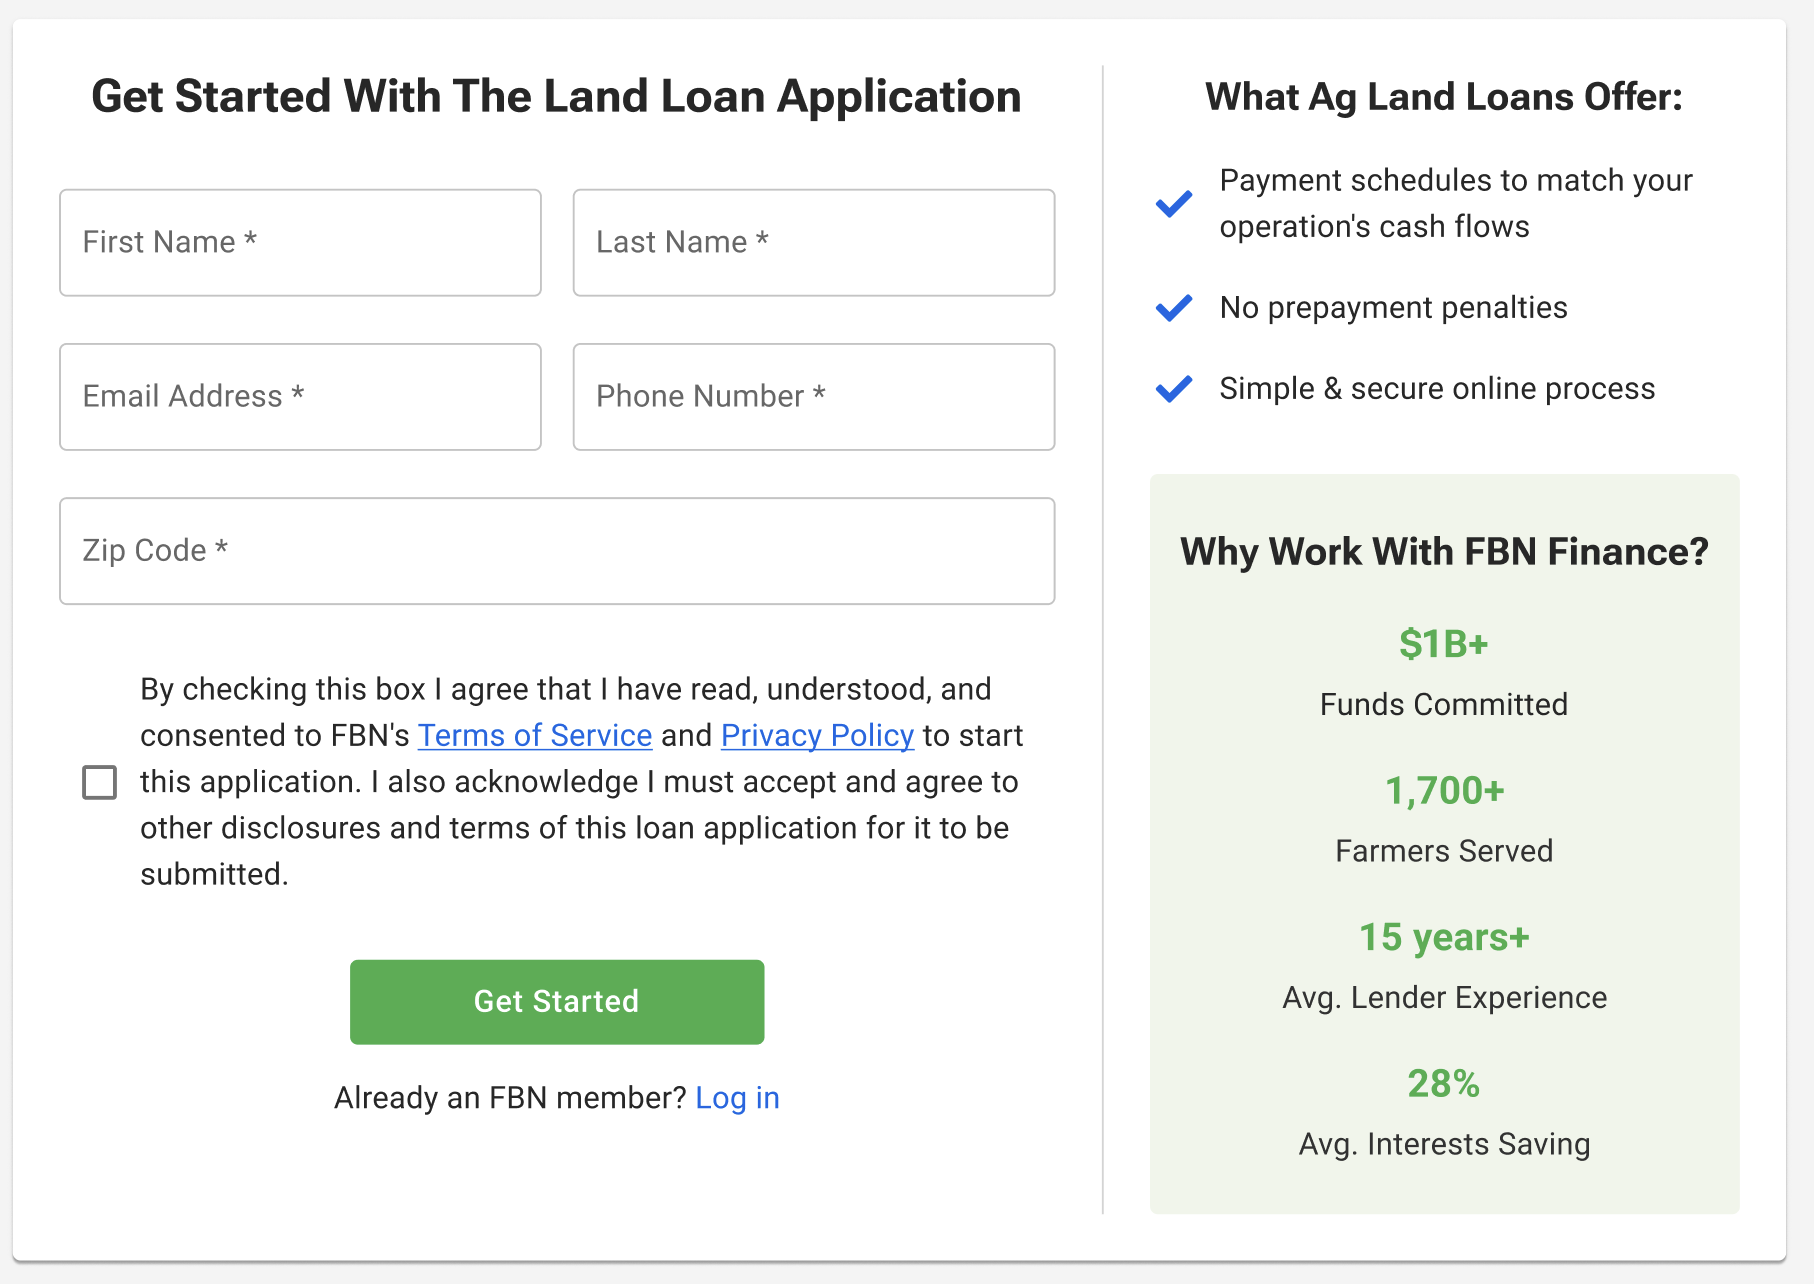1814x1284 pixels.
Task: Click into the Phone Number field
Action: (x=813, y=397)
